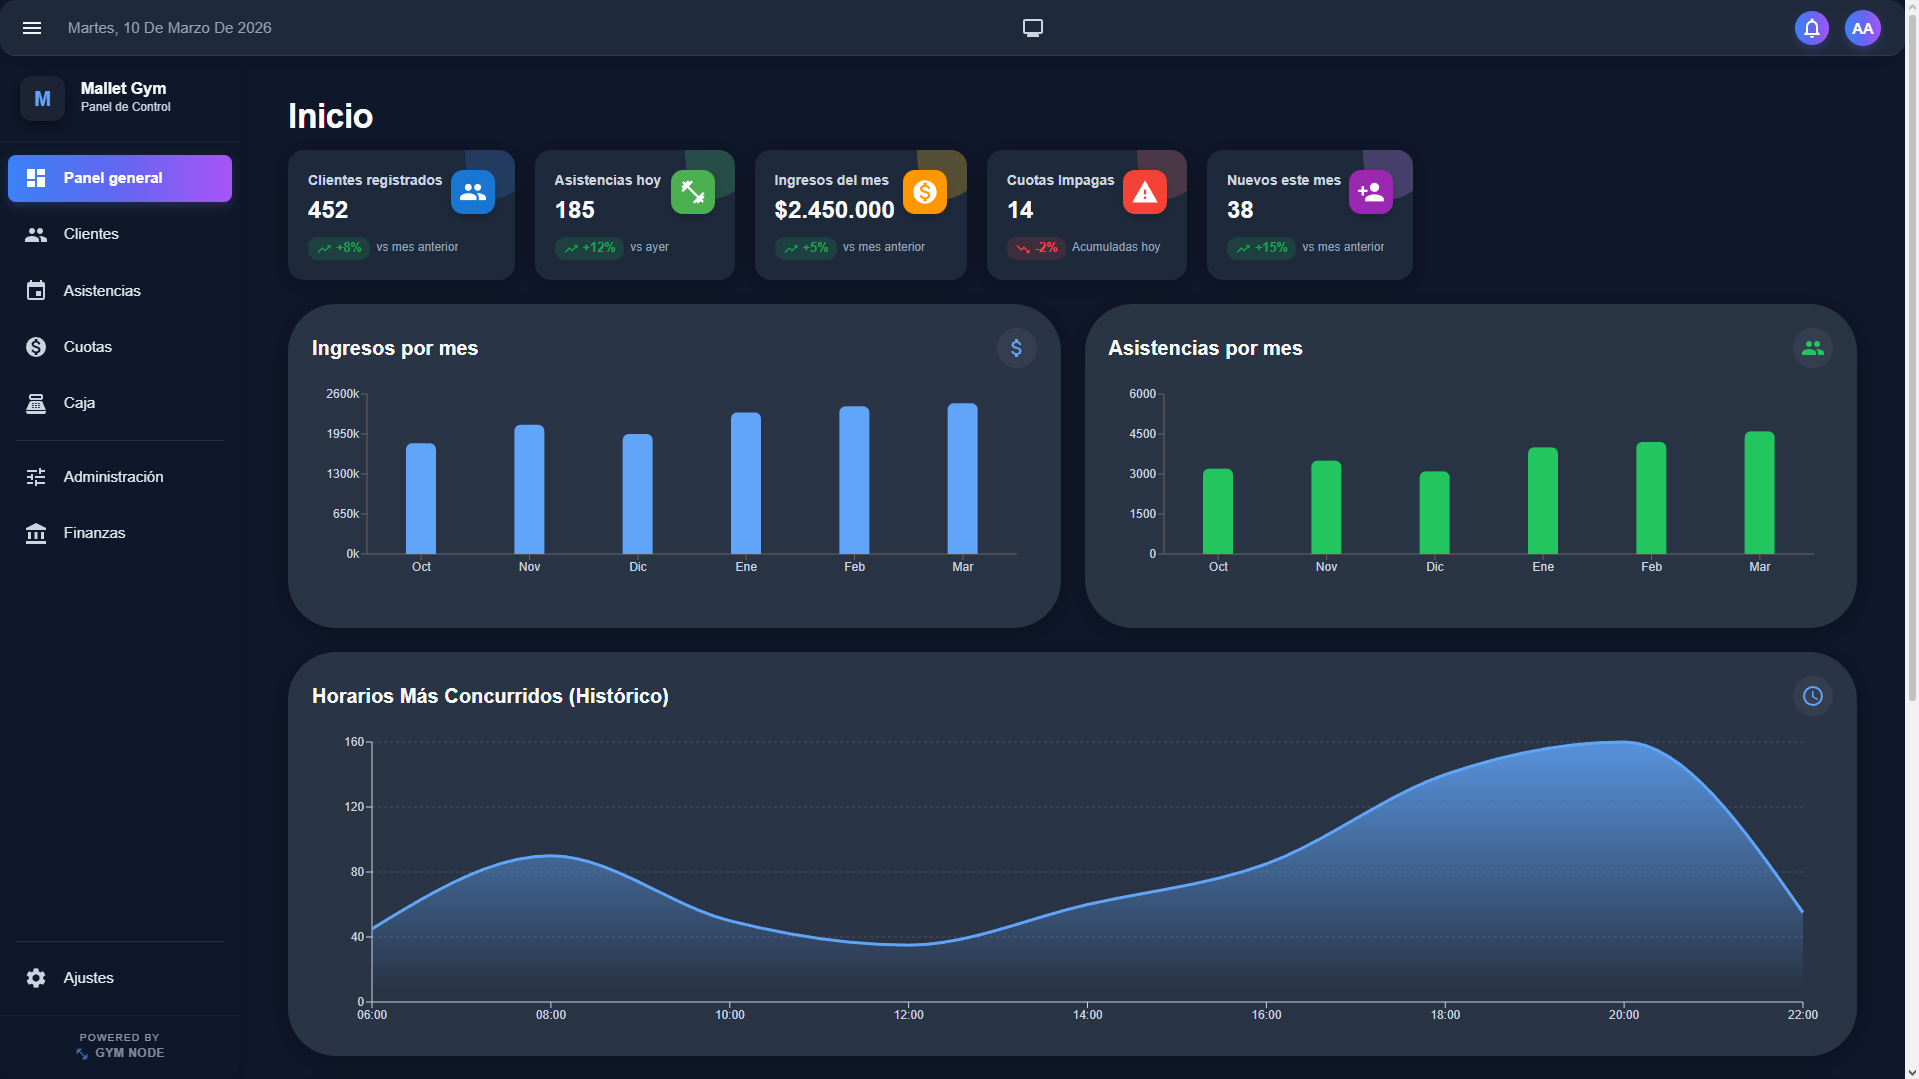Click the Mar bar in Ingresos chart

click(962, 479)
